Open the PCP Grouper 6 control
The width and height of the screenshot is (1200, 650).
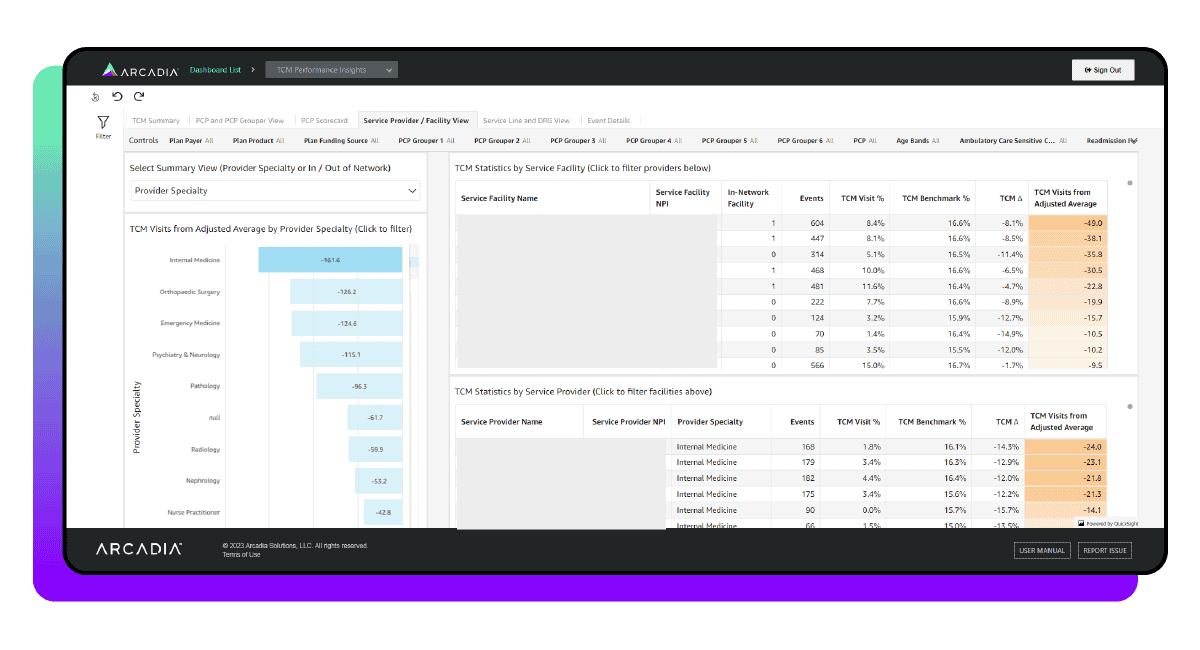[x=806, y=141]
